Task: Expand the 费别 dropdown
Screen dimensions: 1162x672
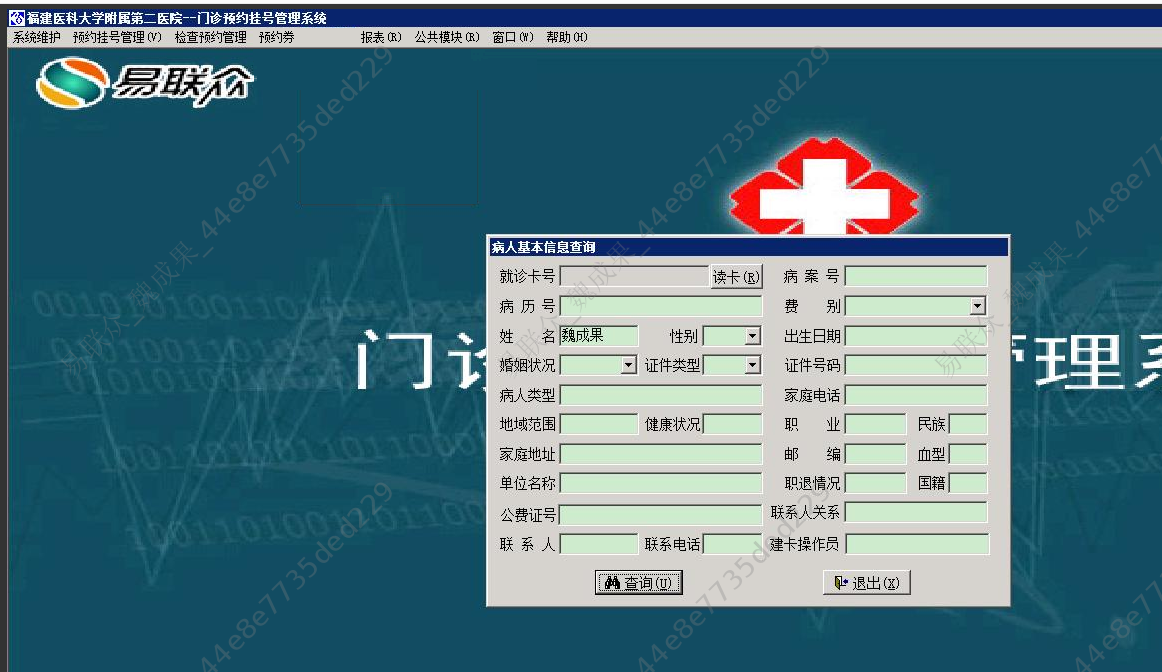Action: pos(978,306)
